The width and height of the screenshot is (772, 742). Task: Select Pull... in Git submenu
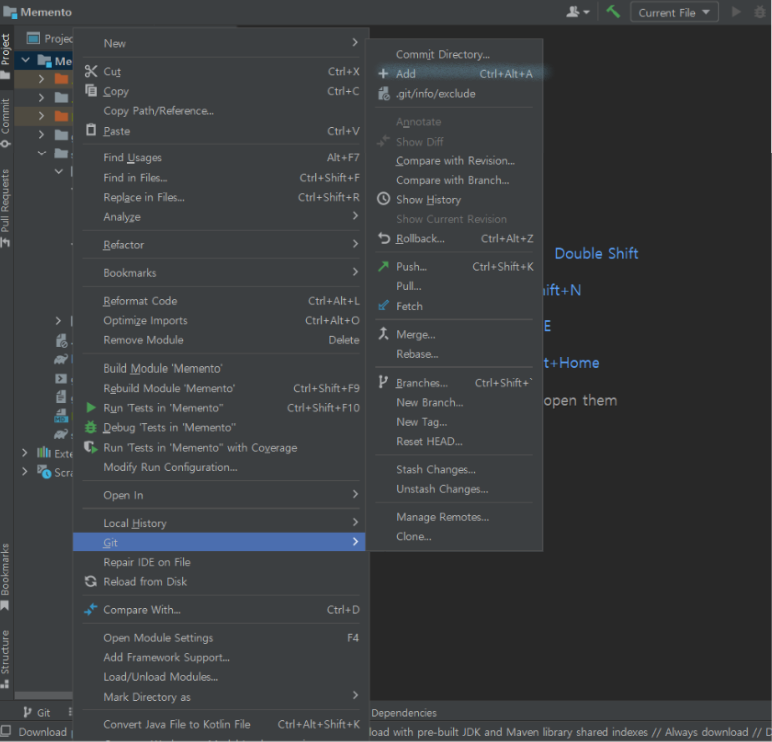[455, 286]
